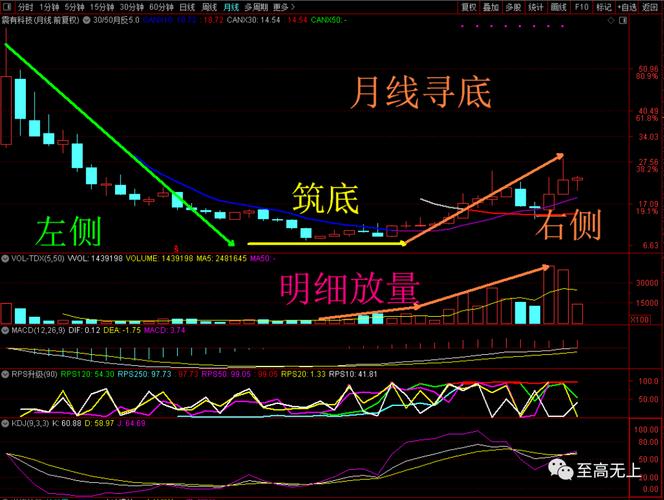Click the MACD(12,26,9) indicator name

click(x=38, y=330)
